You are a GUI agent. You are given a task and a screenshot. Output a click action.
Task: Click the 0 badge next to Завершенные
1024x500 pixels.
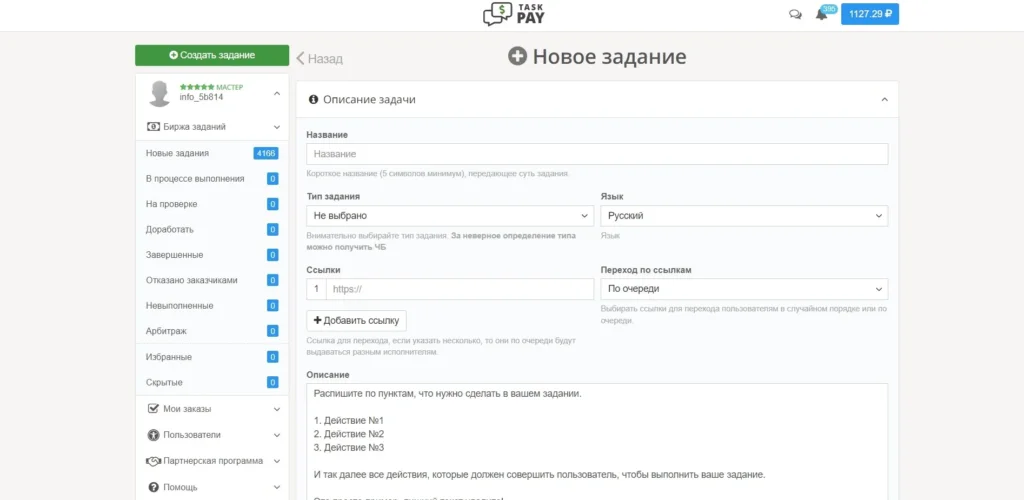tap(272, 255)
